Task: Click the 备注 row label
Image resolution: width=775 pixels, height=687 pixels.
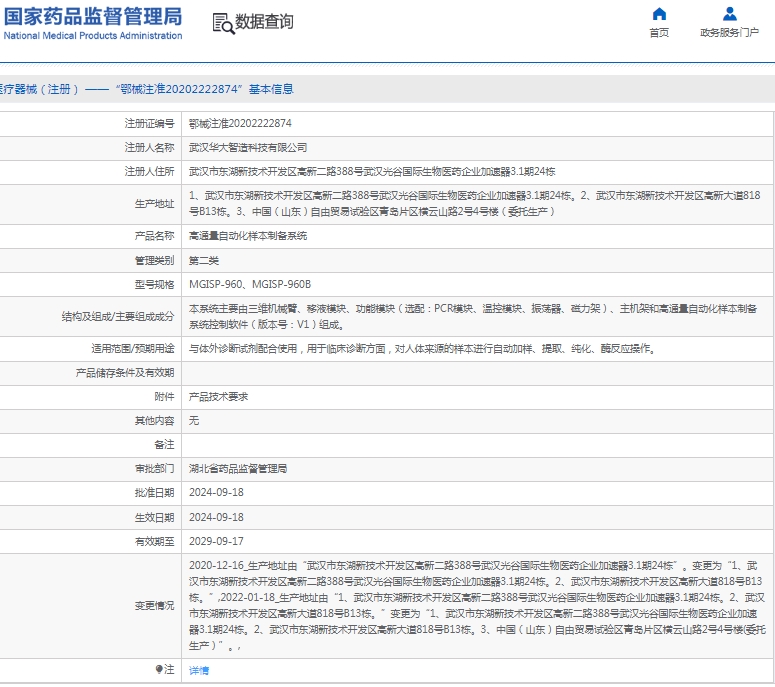Action: [164, 445]
